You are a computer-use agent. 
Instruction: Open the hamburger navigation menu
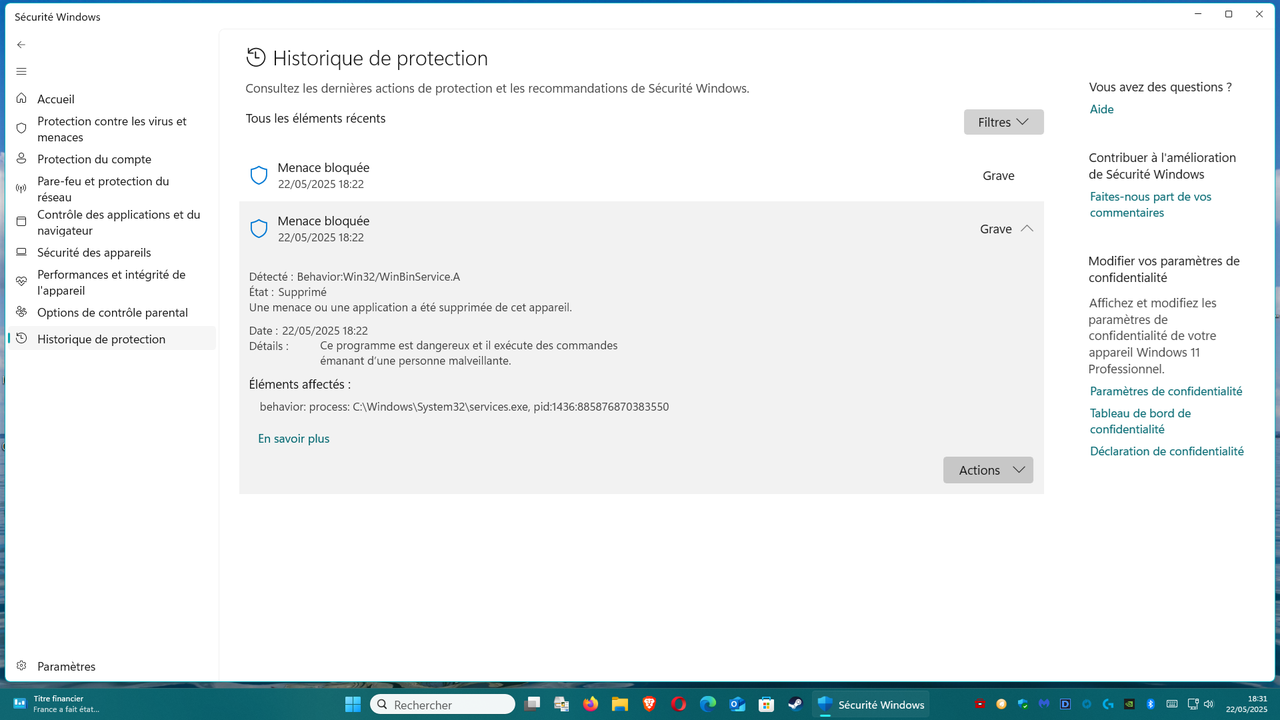[21, 72]
